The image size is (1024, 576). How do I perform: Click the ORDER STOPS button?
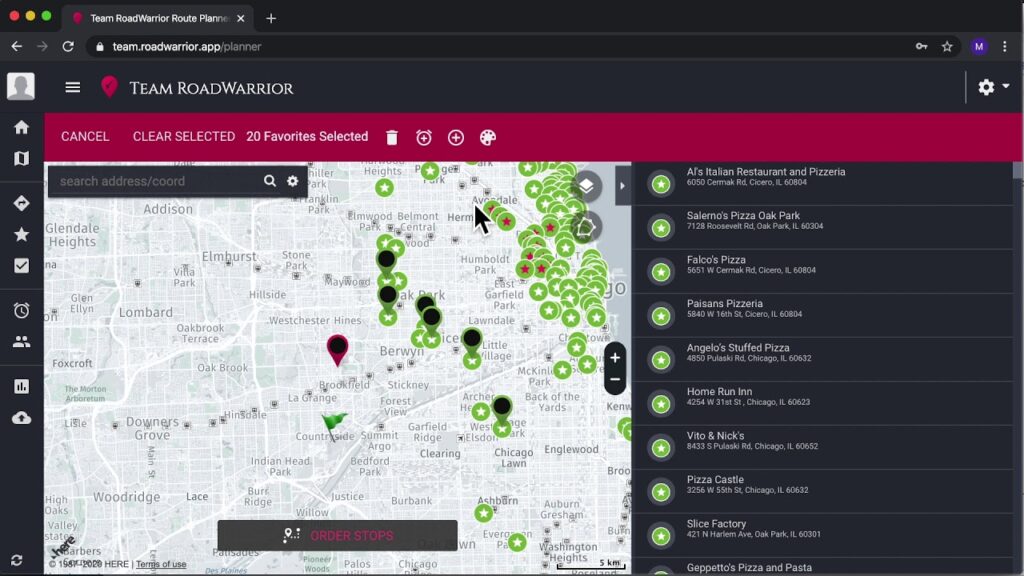338,536
